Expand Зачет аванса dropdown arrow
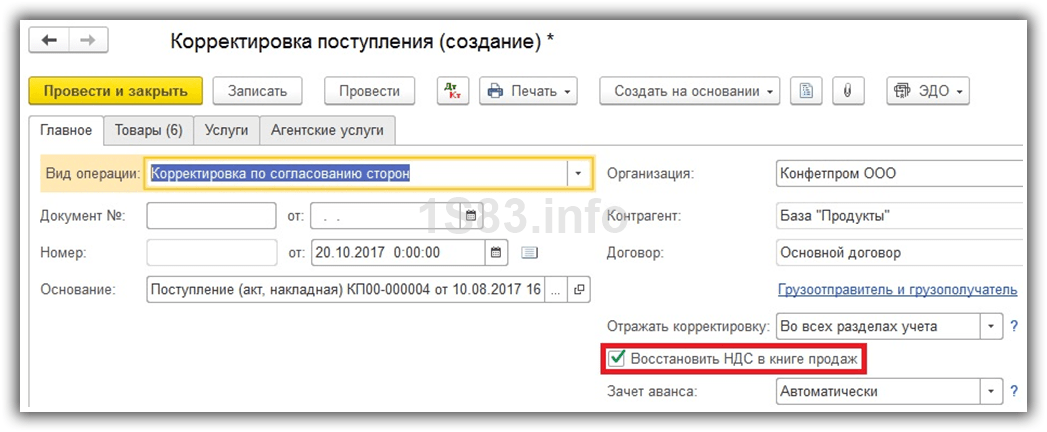This screenshot has width=1047, height=432. pyautogui.click(x=991, y=391)
